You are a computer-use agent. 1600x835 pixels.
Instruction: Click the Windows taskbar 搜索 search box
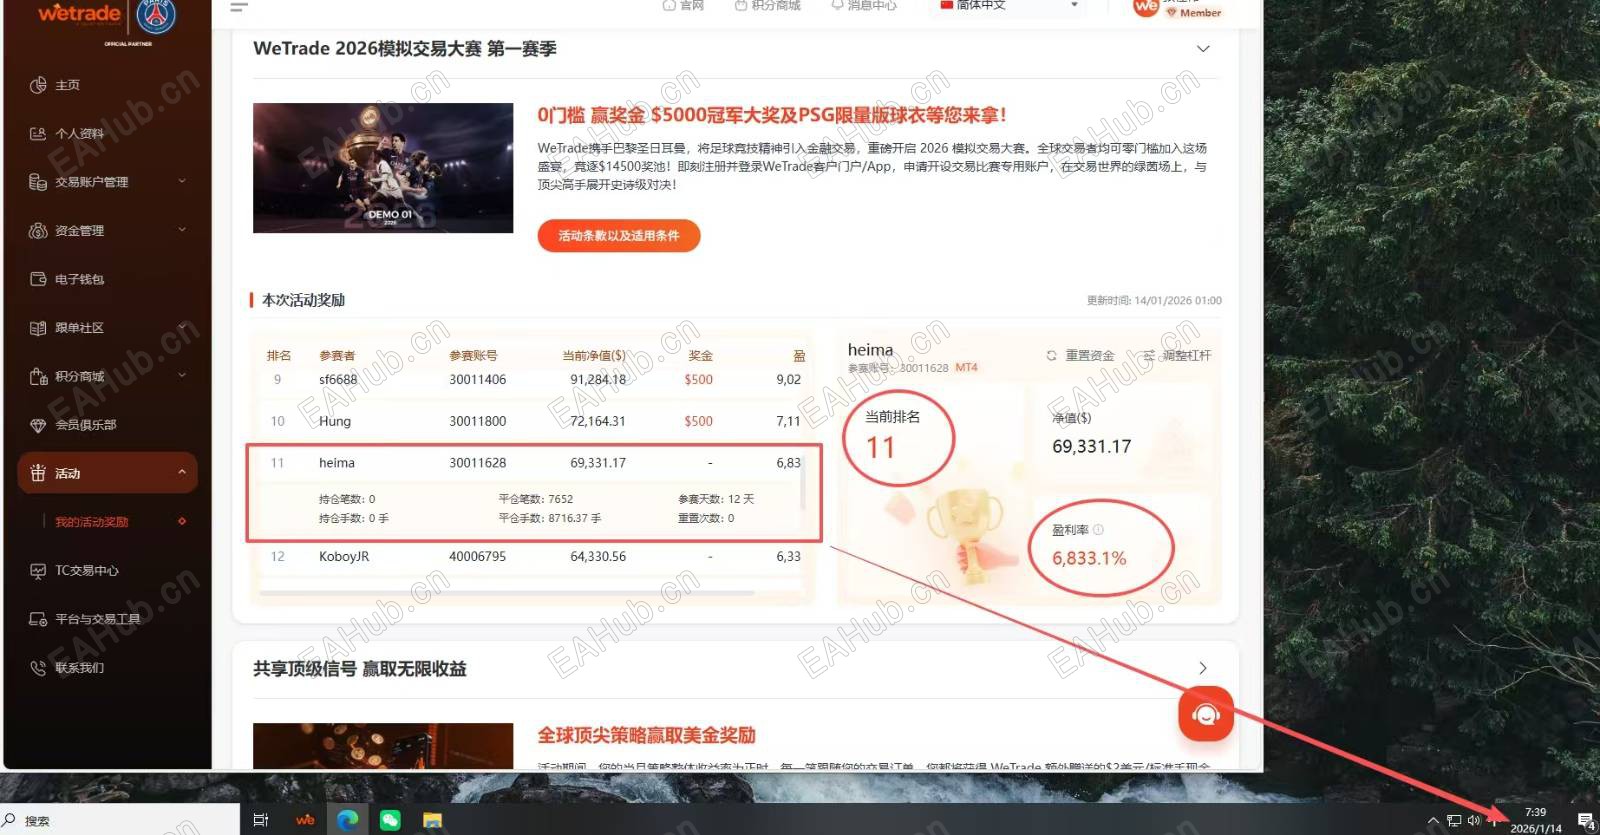click(x=120, y=820)
